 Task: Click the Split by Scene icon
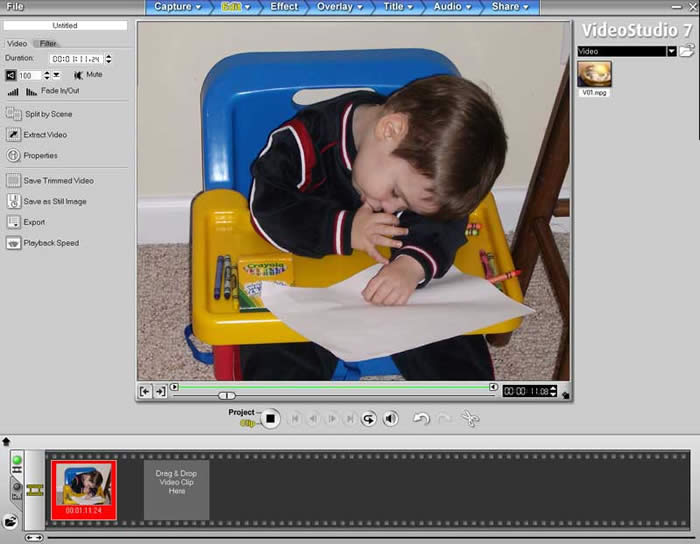point(14,114)
